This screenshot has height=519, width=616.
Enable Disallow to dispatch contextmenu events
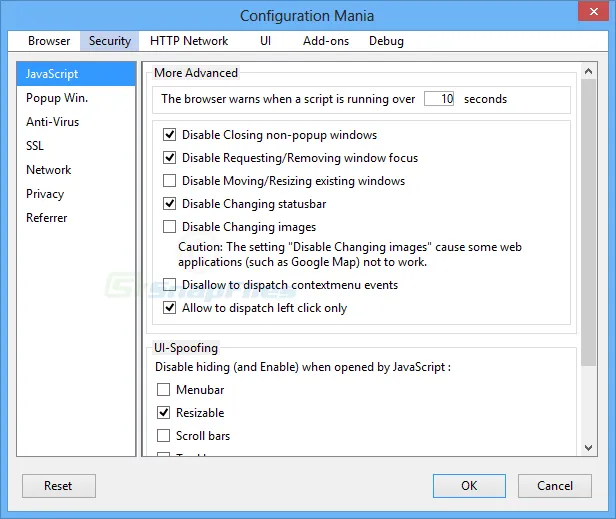point(169,284)
